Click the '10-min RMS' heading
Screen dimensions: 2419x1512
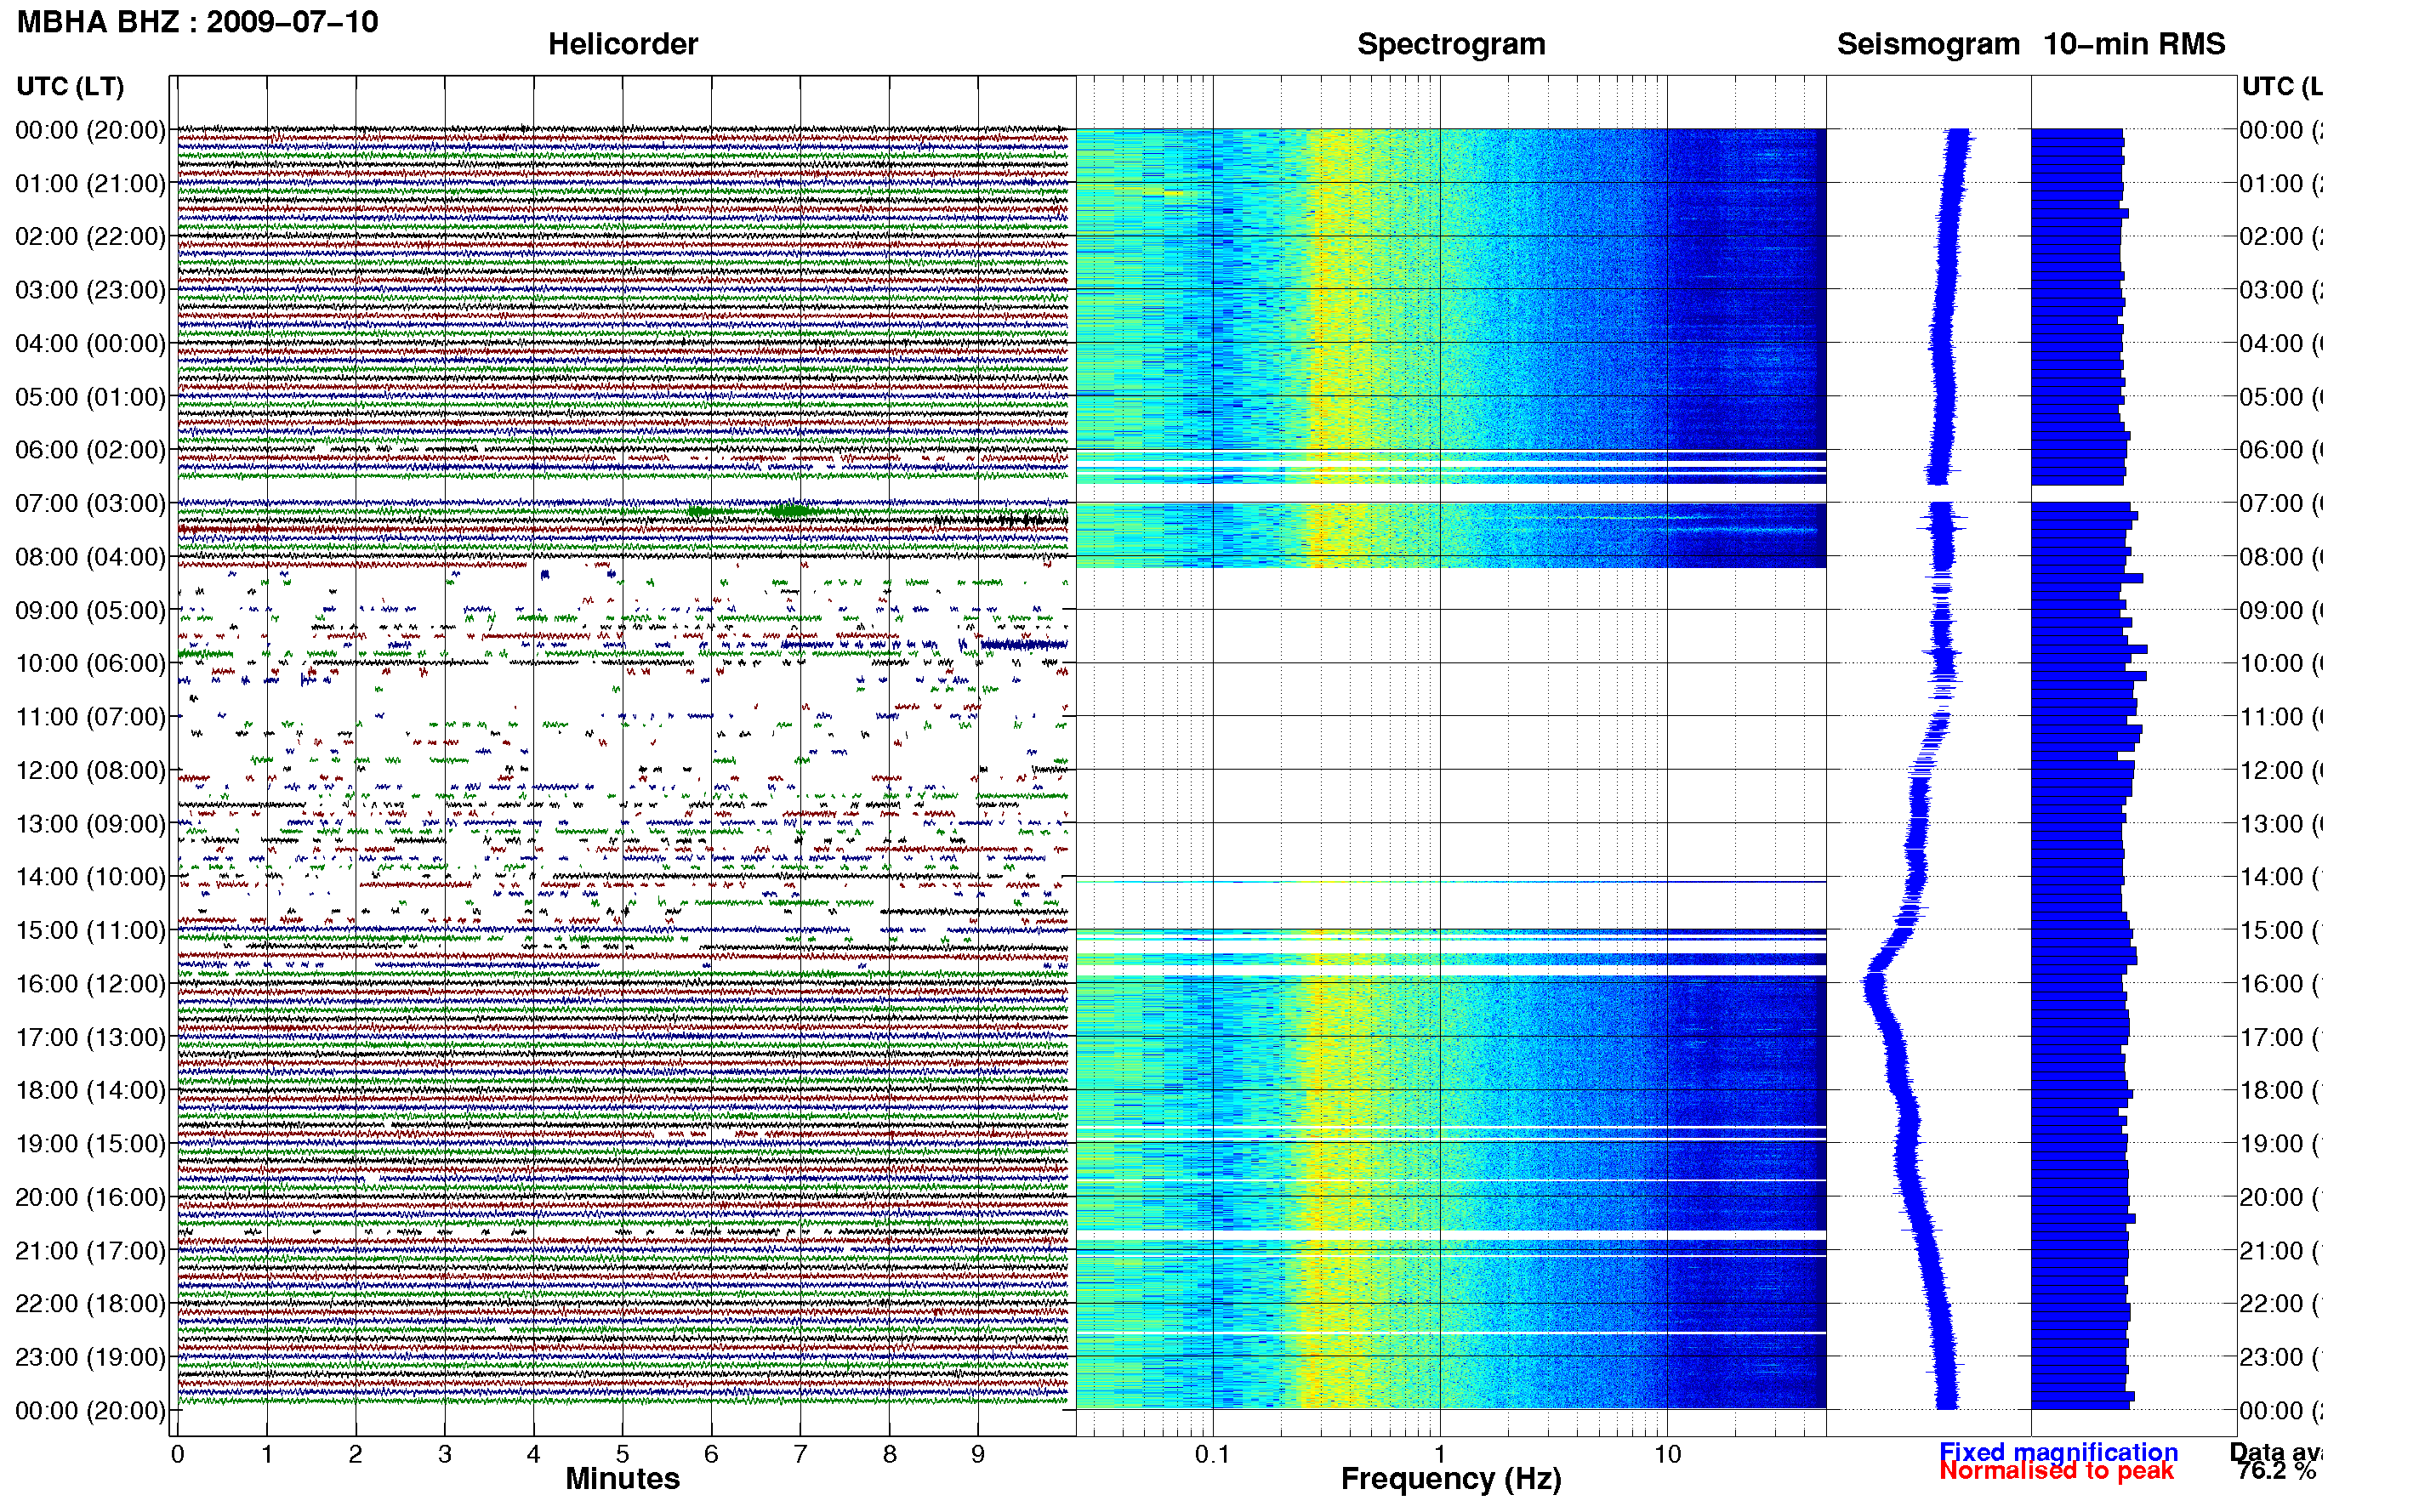tap(2134, 44)
